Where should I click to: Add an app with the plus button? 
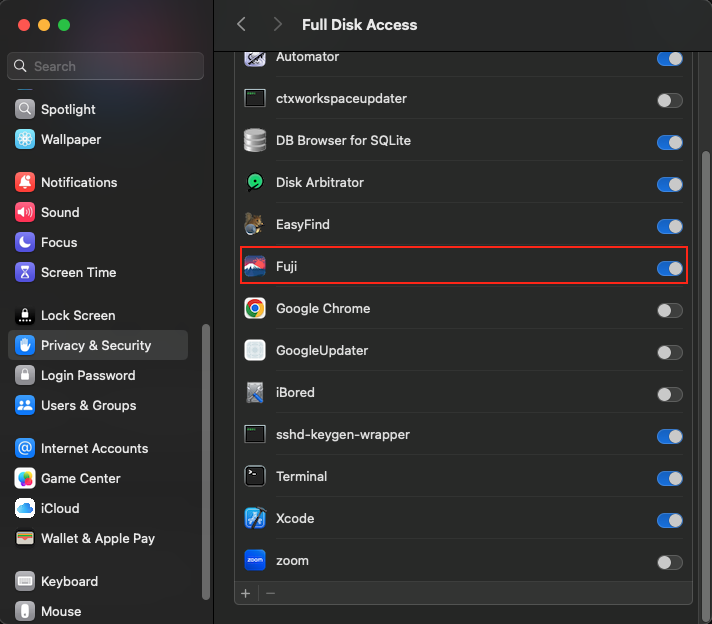pyautogui.click(x=246, y=593)
